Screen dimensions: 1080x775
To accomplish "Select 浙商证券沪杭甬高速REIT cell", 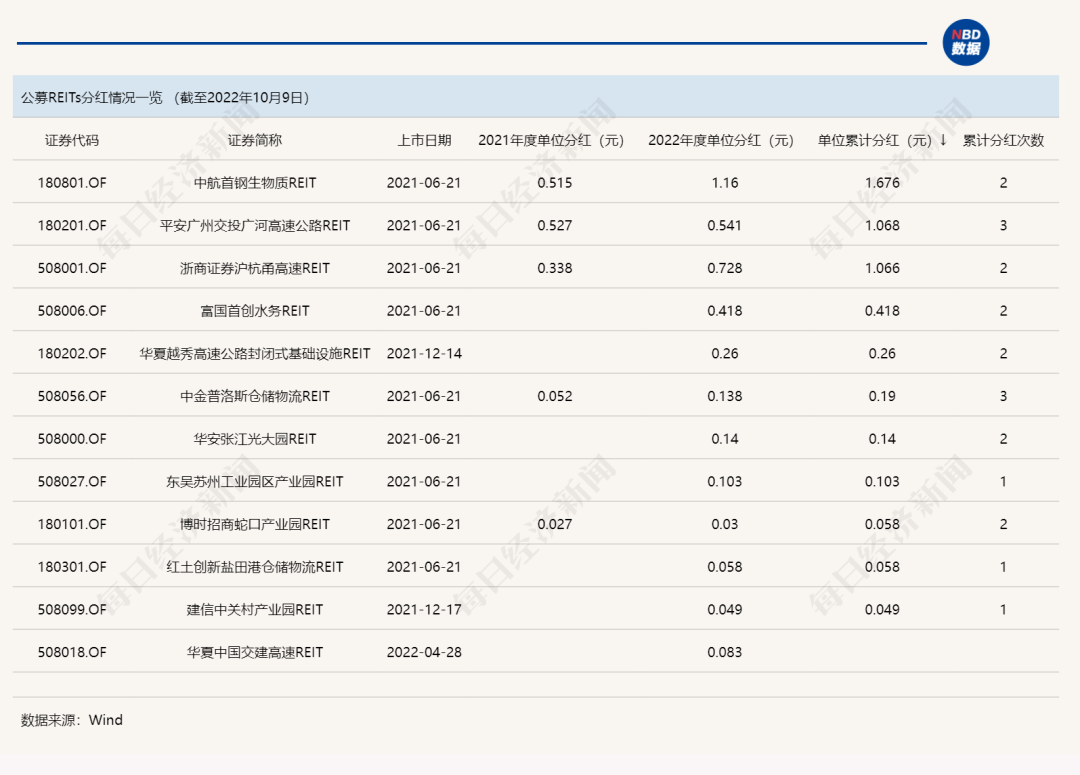I will pyautogui.click(x=255, y=269).
